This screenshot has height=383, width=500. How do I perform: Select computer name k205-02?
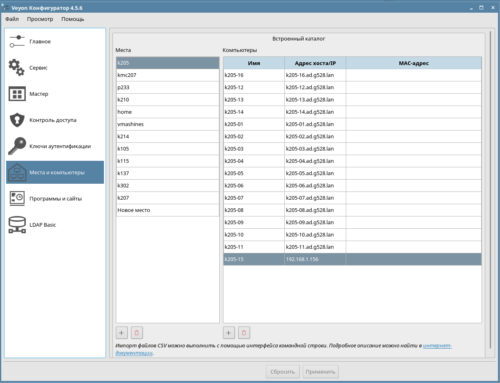[254, 137]
